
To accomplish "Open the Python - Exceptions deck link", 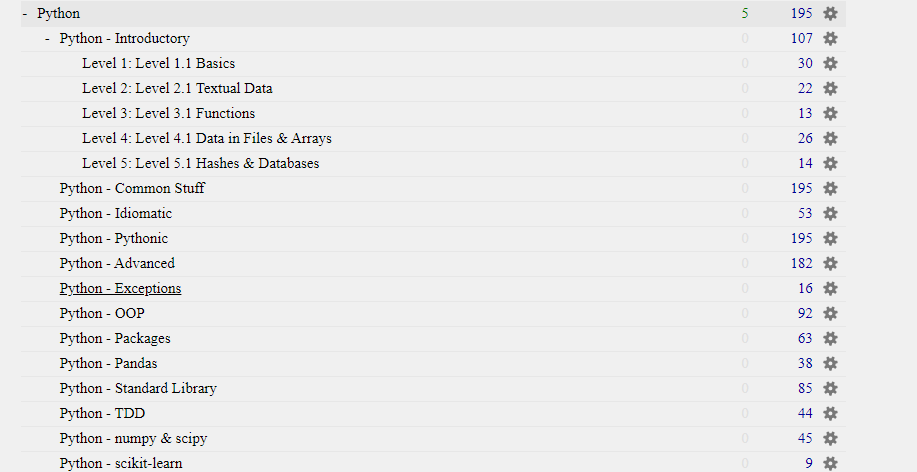I will (120, 288).
